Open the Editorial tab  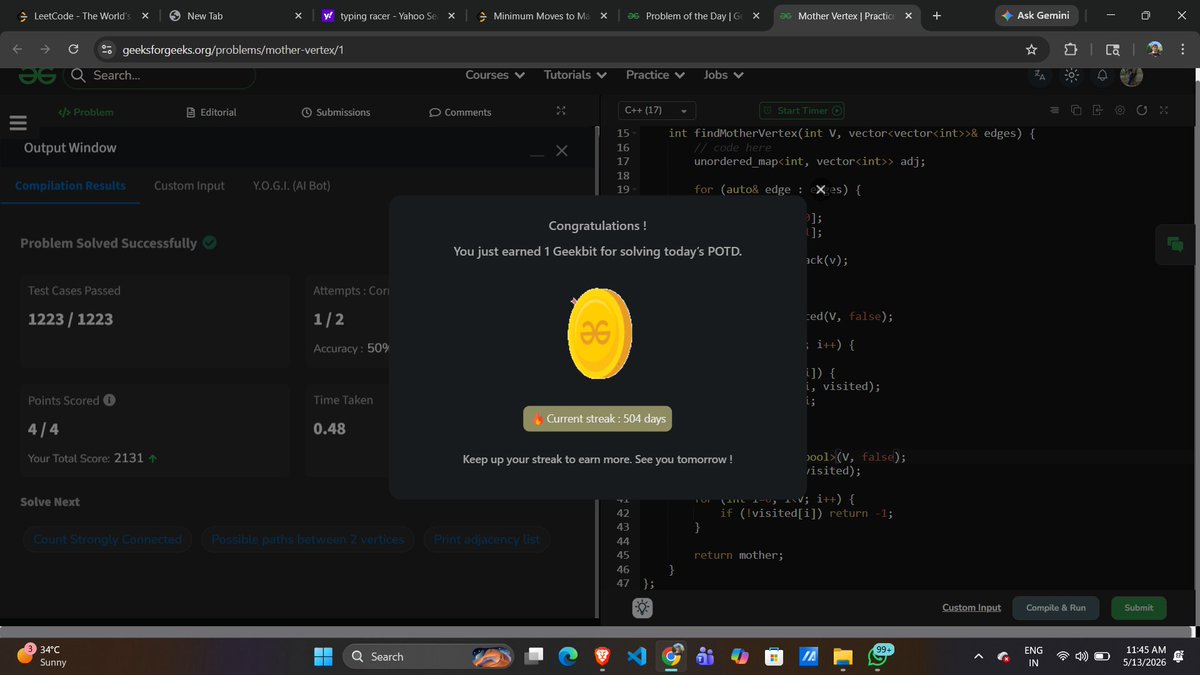[x=211, y=112]
